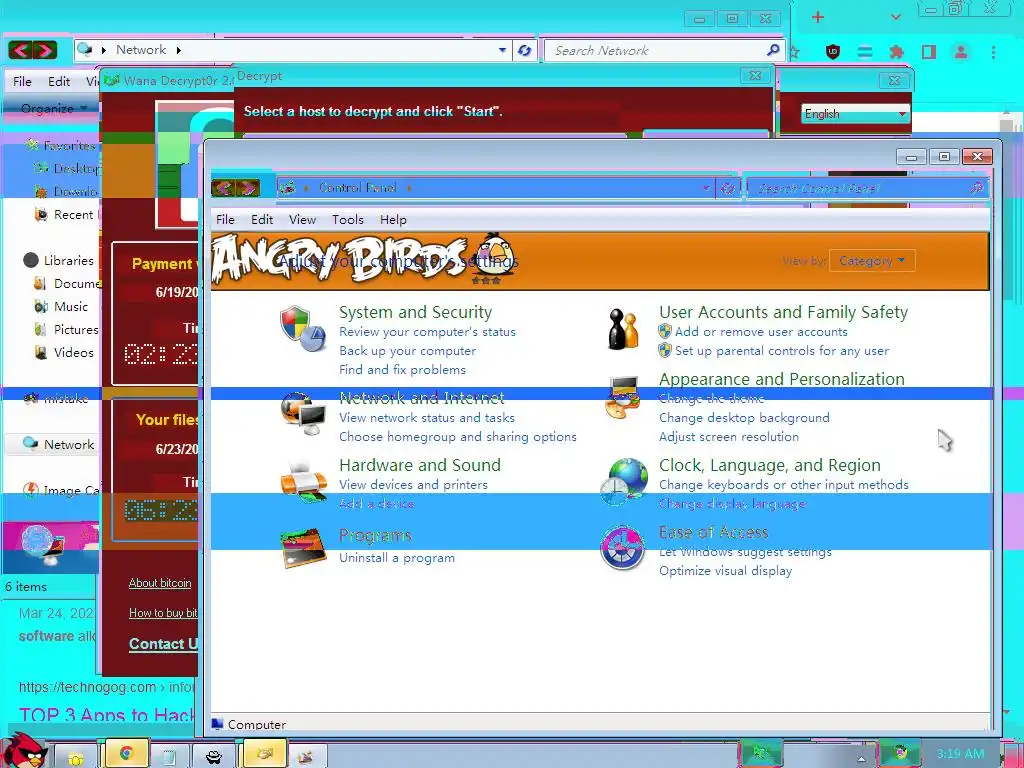Open the handshake taskbar button

pyautogui.click(x=264, y=754)
